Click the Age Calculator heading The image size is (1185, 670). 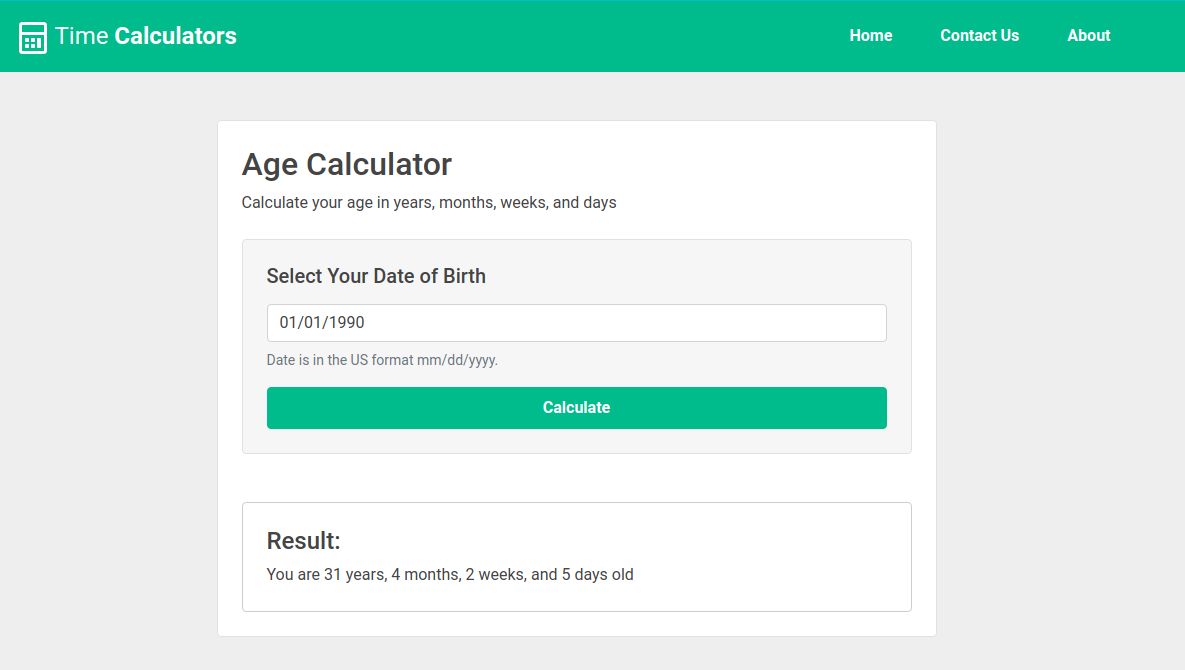point(347,164)
